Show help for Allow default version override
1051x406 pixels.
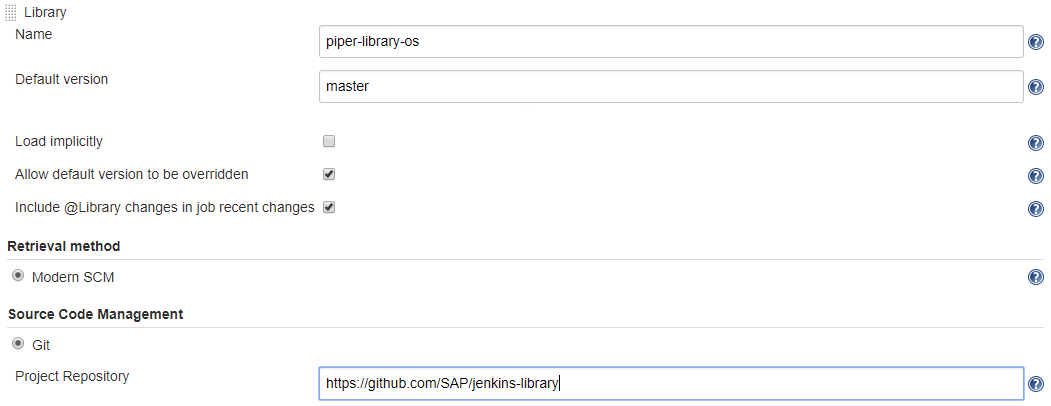1036,176
